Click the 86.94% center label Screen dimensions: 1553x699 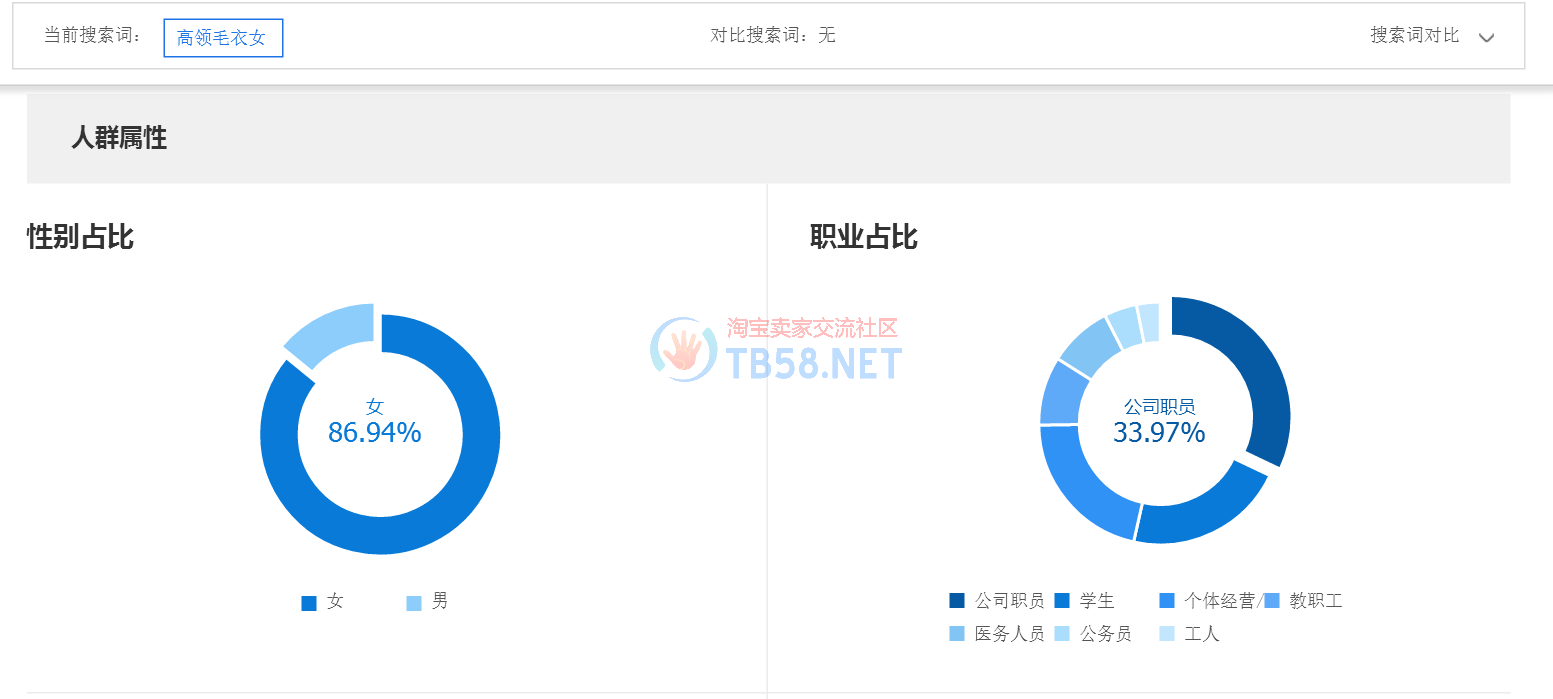point(375,433)
